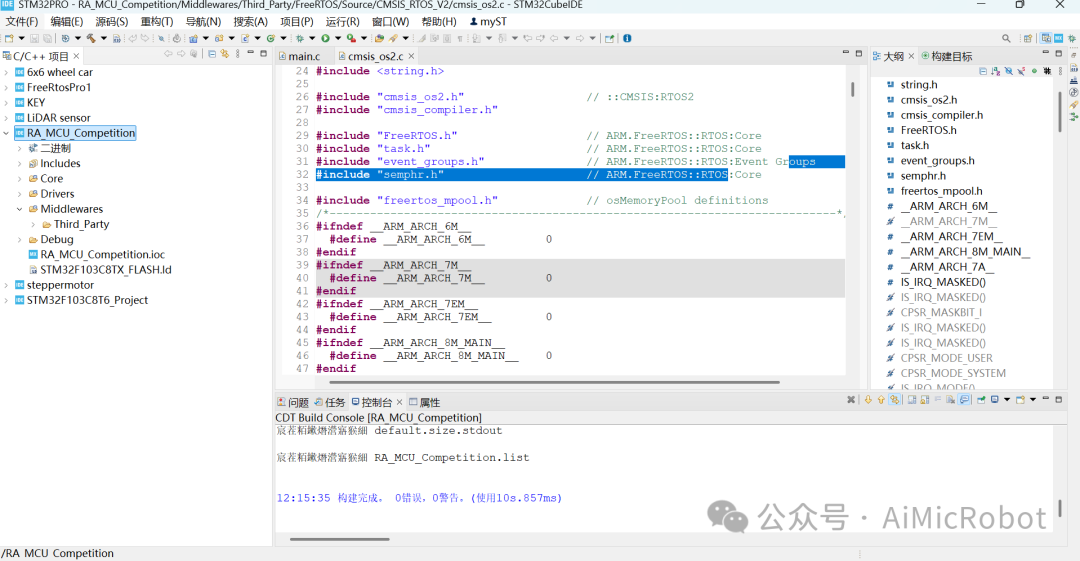Toggle the group macros icon in outline
1080x561 pixels.
1047,71
